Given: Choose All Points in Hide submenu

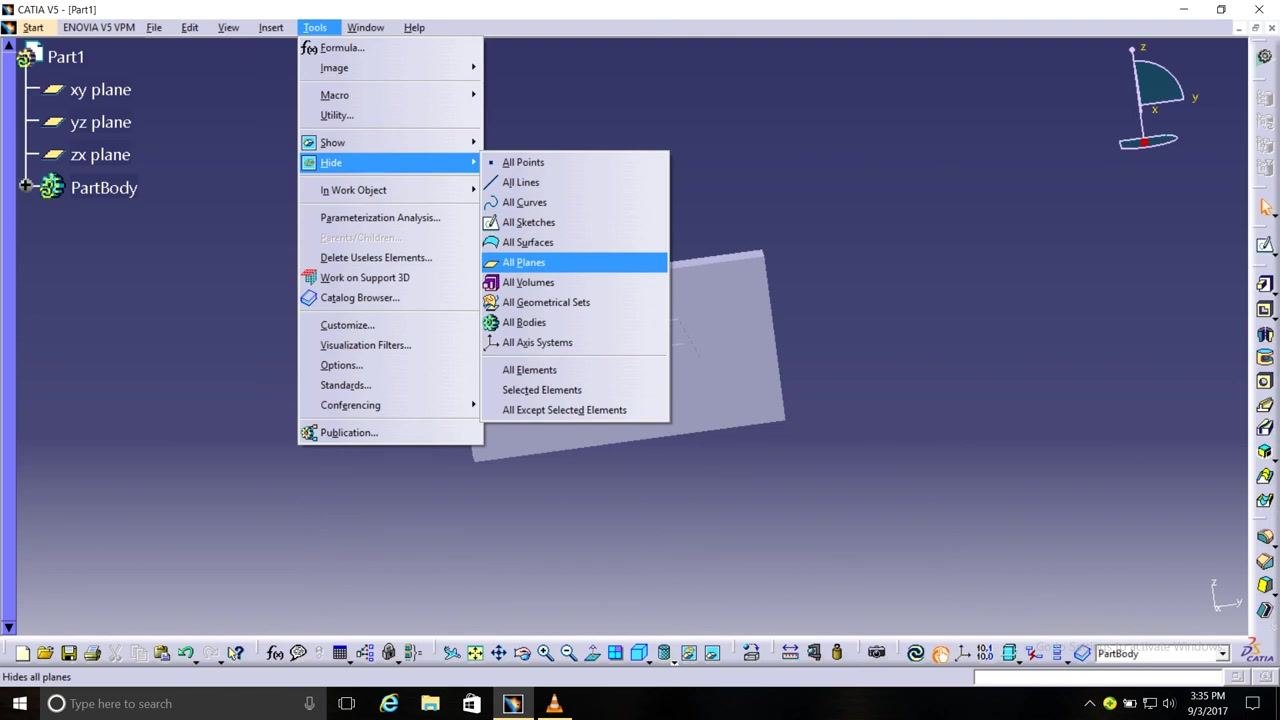Looking at the screenshot, I should 575,162.
